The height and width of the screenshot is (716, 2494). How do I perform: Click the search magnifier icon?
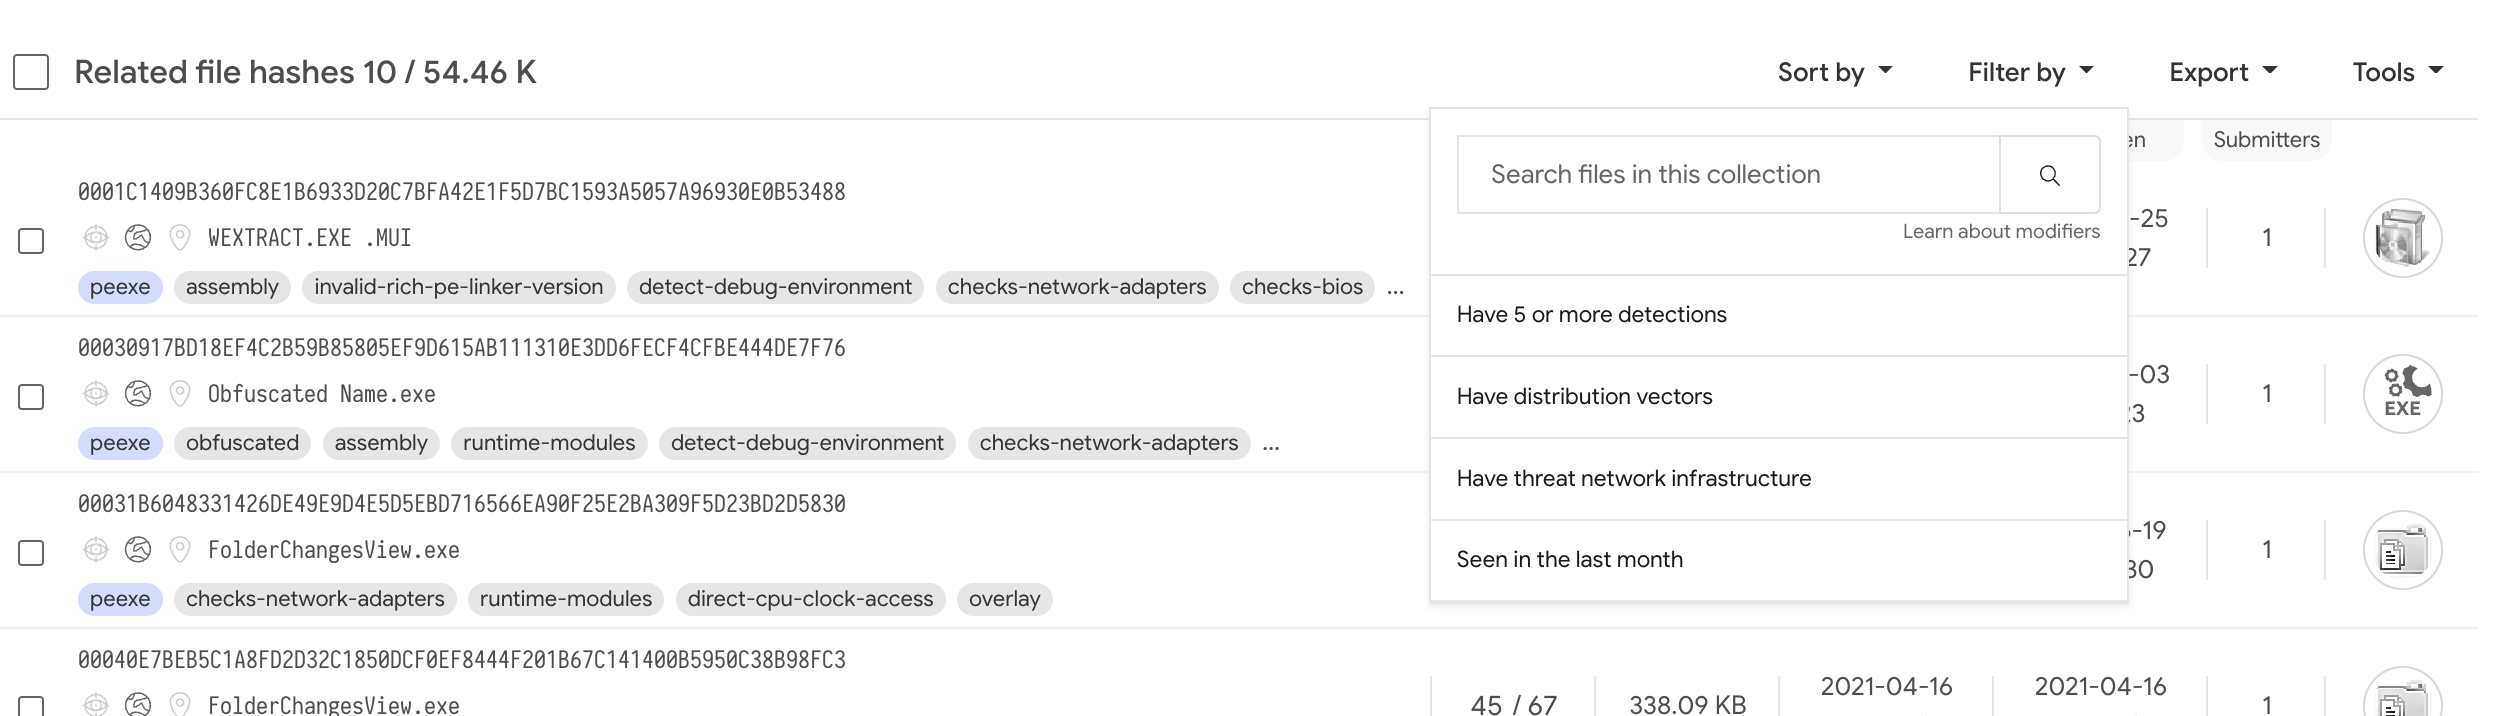[x=2049, y=175]
